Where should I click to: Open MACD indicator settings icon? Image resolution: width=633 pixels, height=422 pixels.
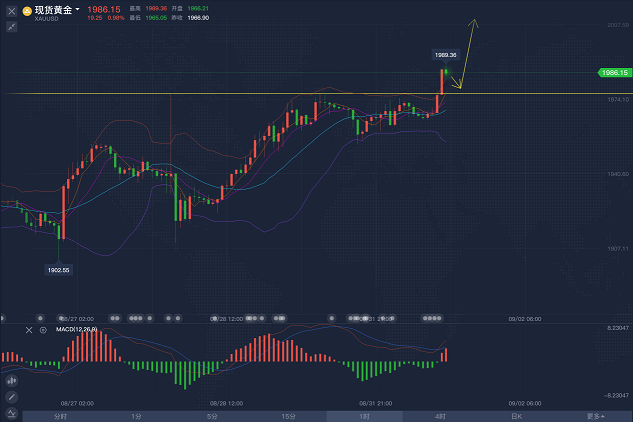[x=43, y=329]
